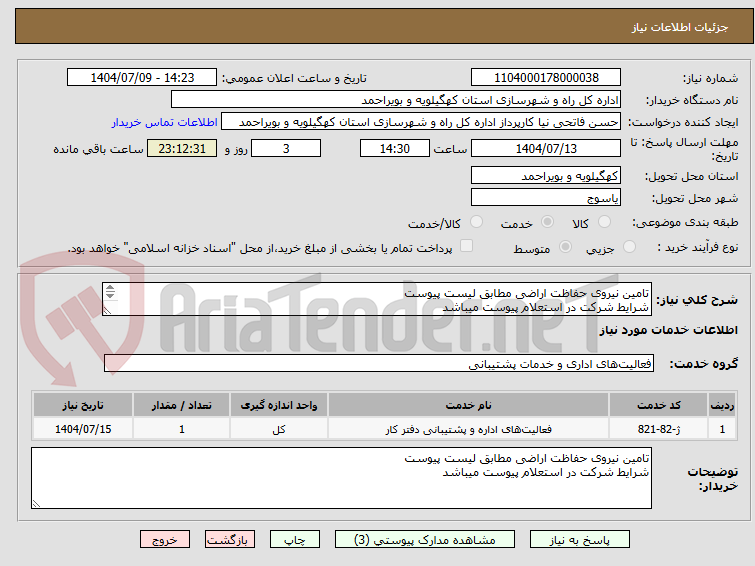Click the جزئیات اطلاعات نیاز header title
Viewport: 755px width, 566px height.
[x=679, y=27]
